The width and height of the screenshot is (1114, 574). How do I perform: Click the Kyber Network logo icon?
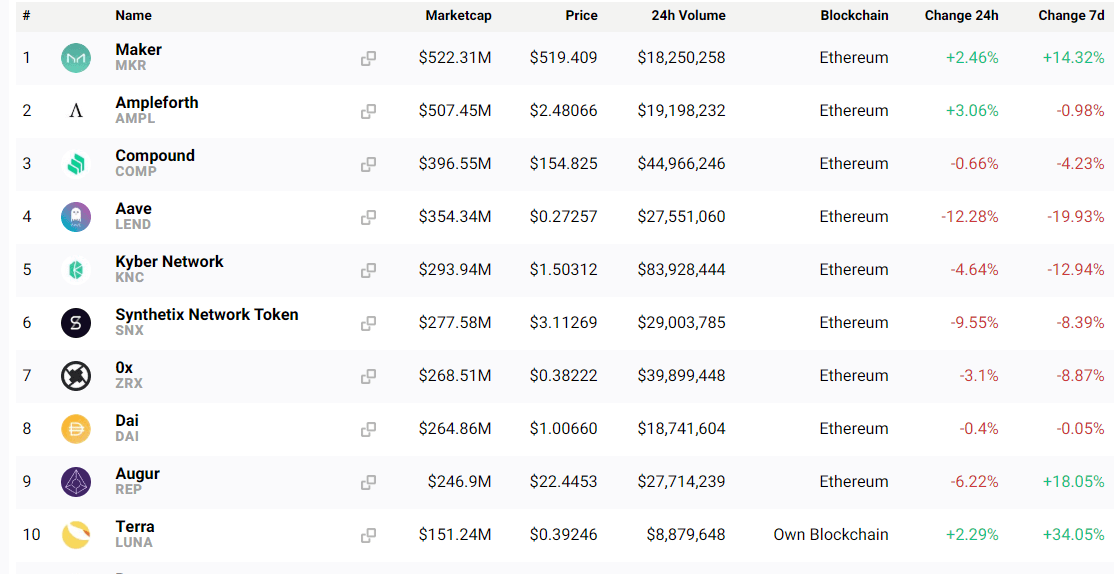click(76, 270)
